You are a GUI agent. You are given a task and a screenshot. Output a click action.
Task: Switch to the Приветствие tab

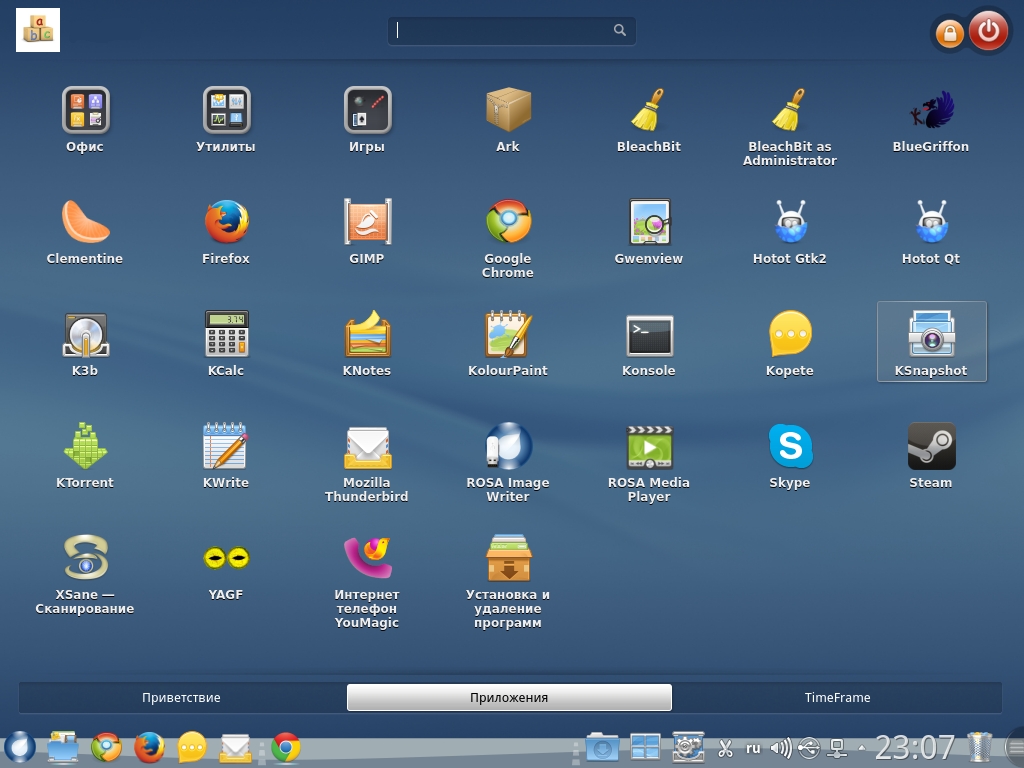(x=181, y=697)
